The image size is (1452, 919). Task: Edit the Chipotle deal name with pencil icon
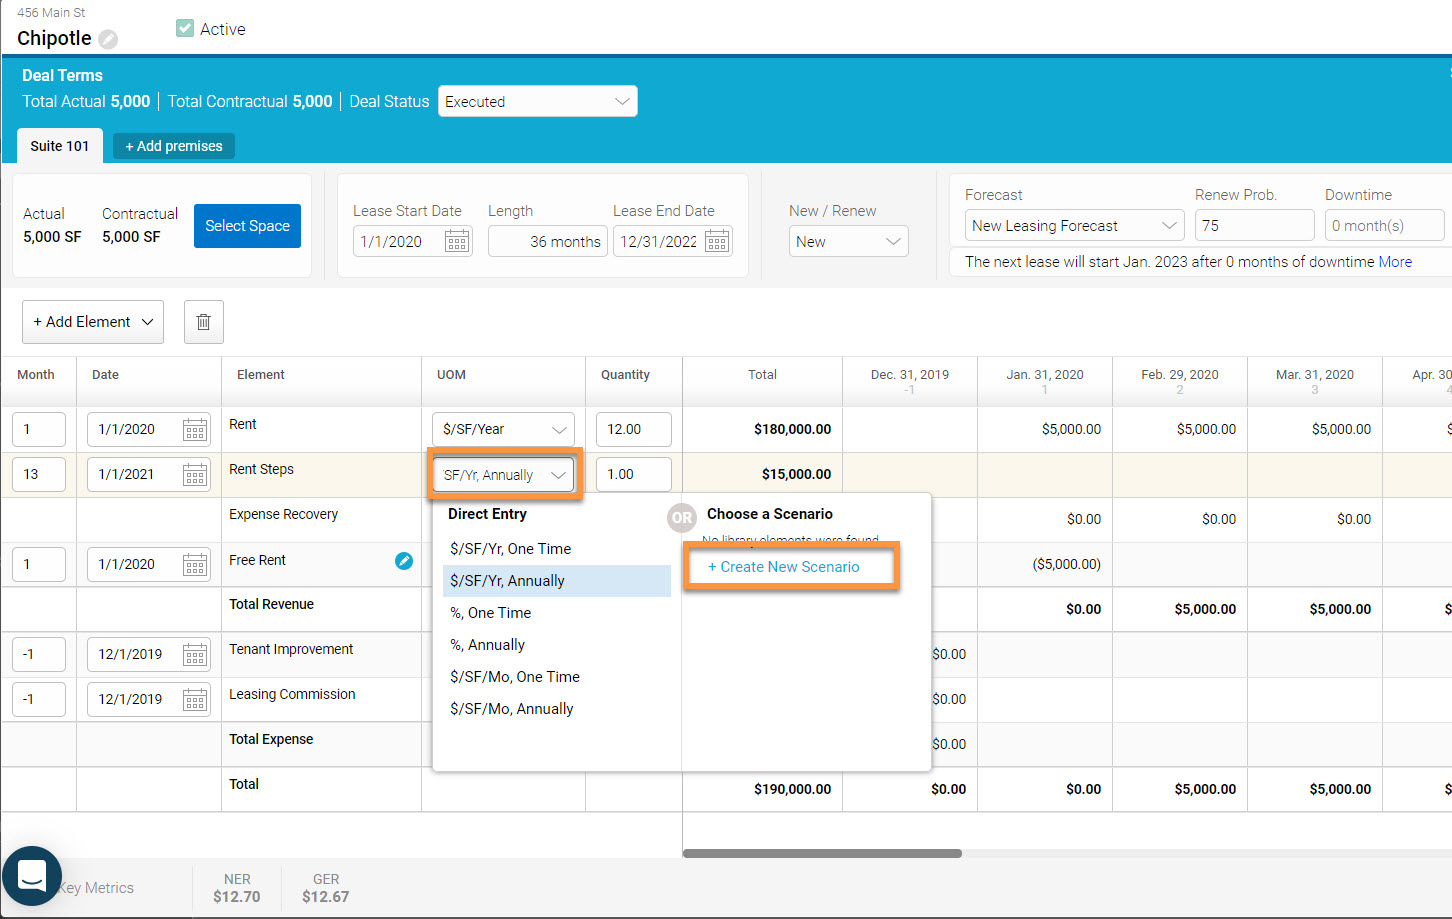pyautogui.click(x=109, y=39)
